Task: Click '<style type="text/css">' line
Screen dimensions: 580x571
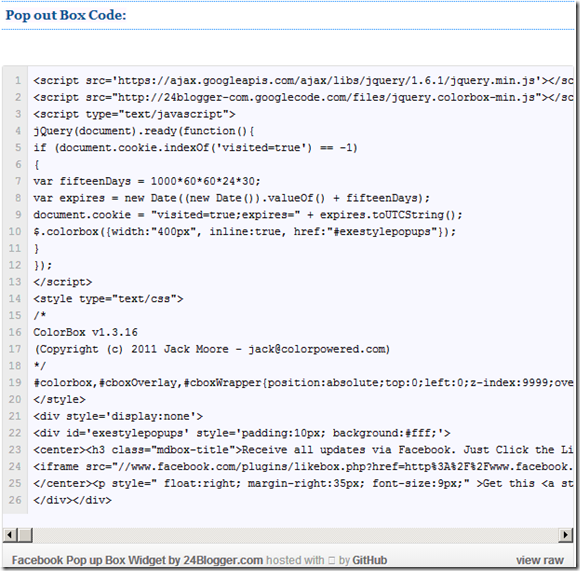Action: pyautogui.click(x=108, y=298)
